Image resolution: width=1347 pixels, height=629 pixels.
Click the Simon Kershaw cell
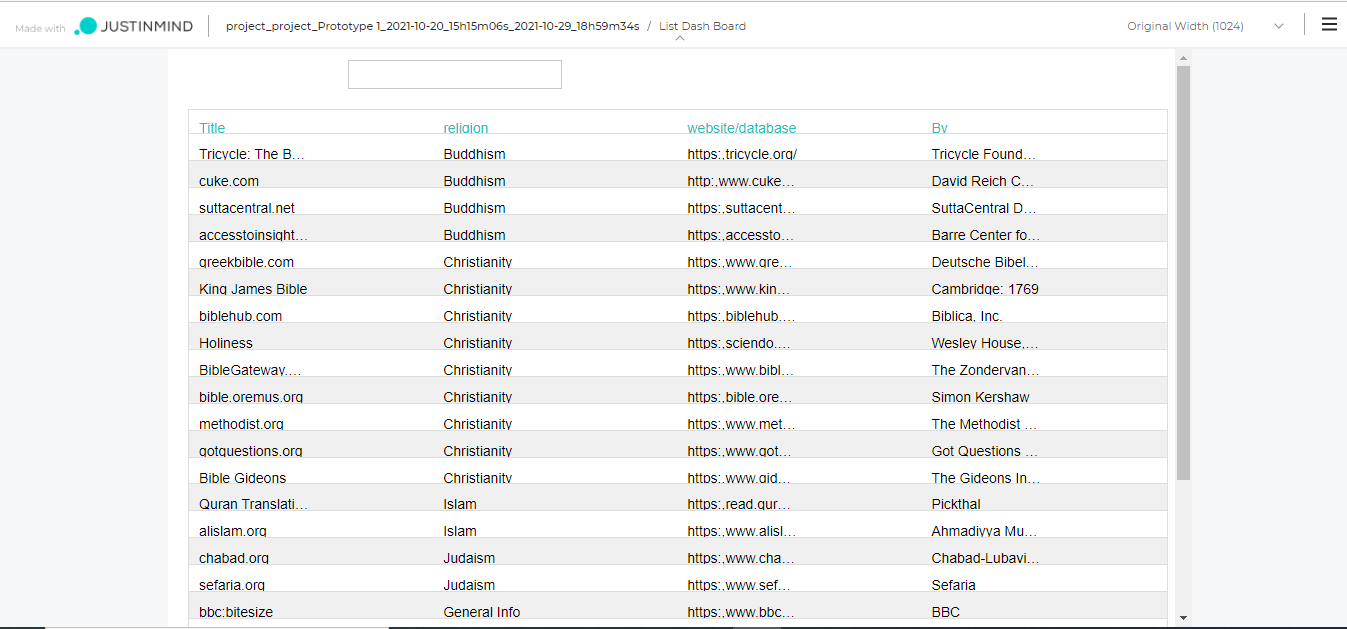tap(981, 397)
